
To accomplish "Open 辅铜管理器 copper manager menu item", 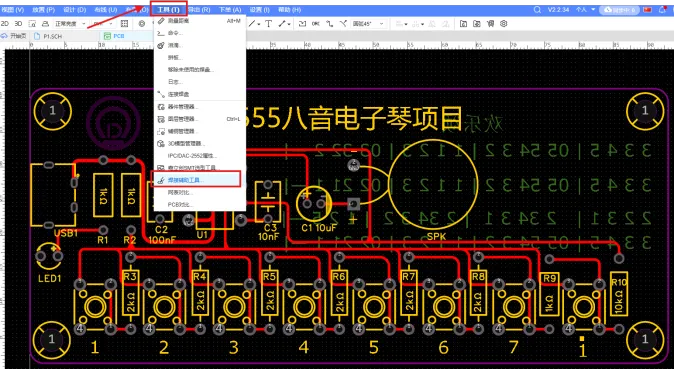I will click(199, 131).
